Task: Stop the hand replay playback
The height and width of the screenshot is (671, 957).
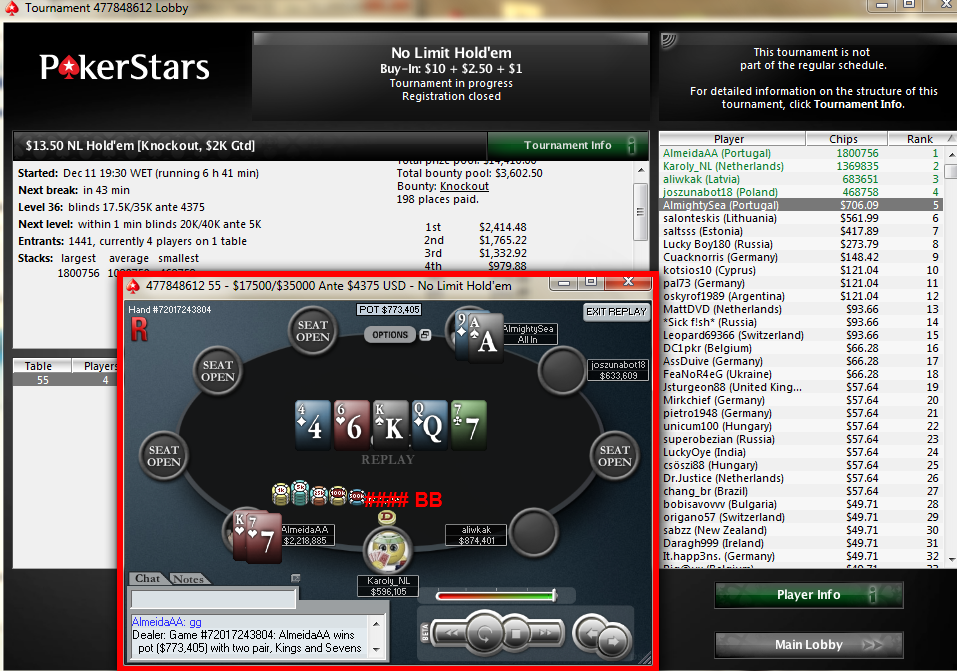Action: tap(516, 634)
